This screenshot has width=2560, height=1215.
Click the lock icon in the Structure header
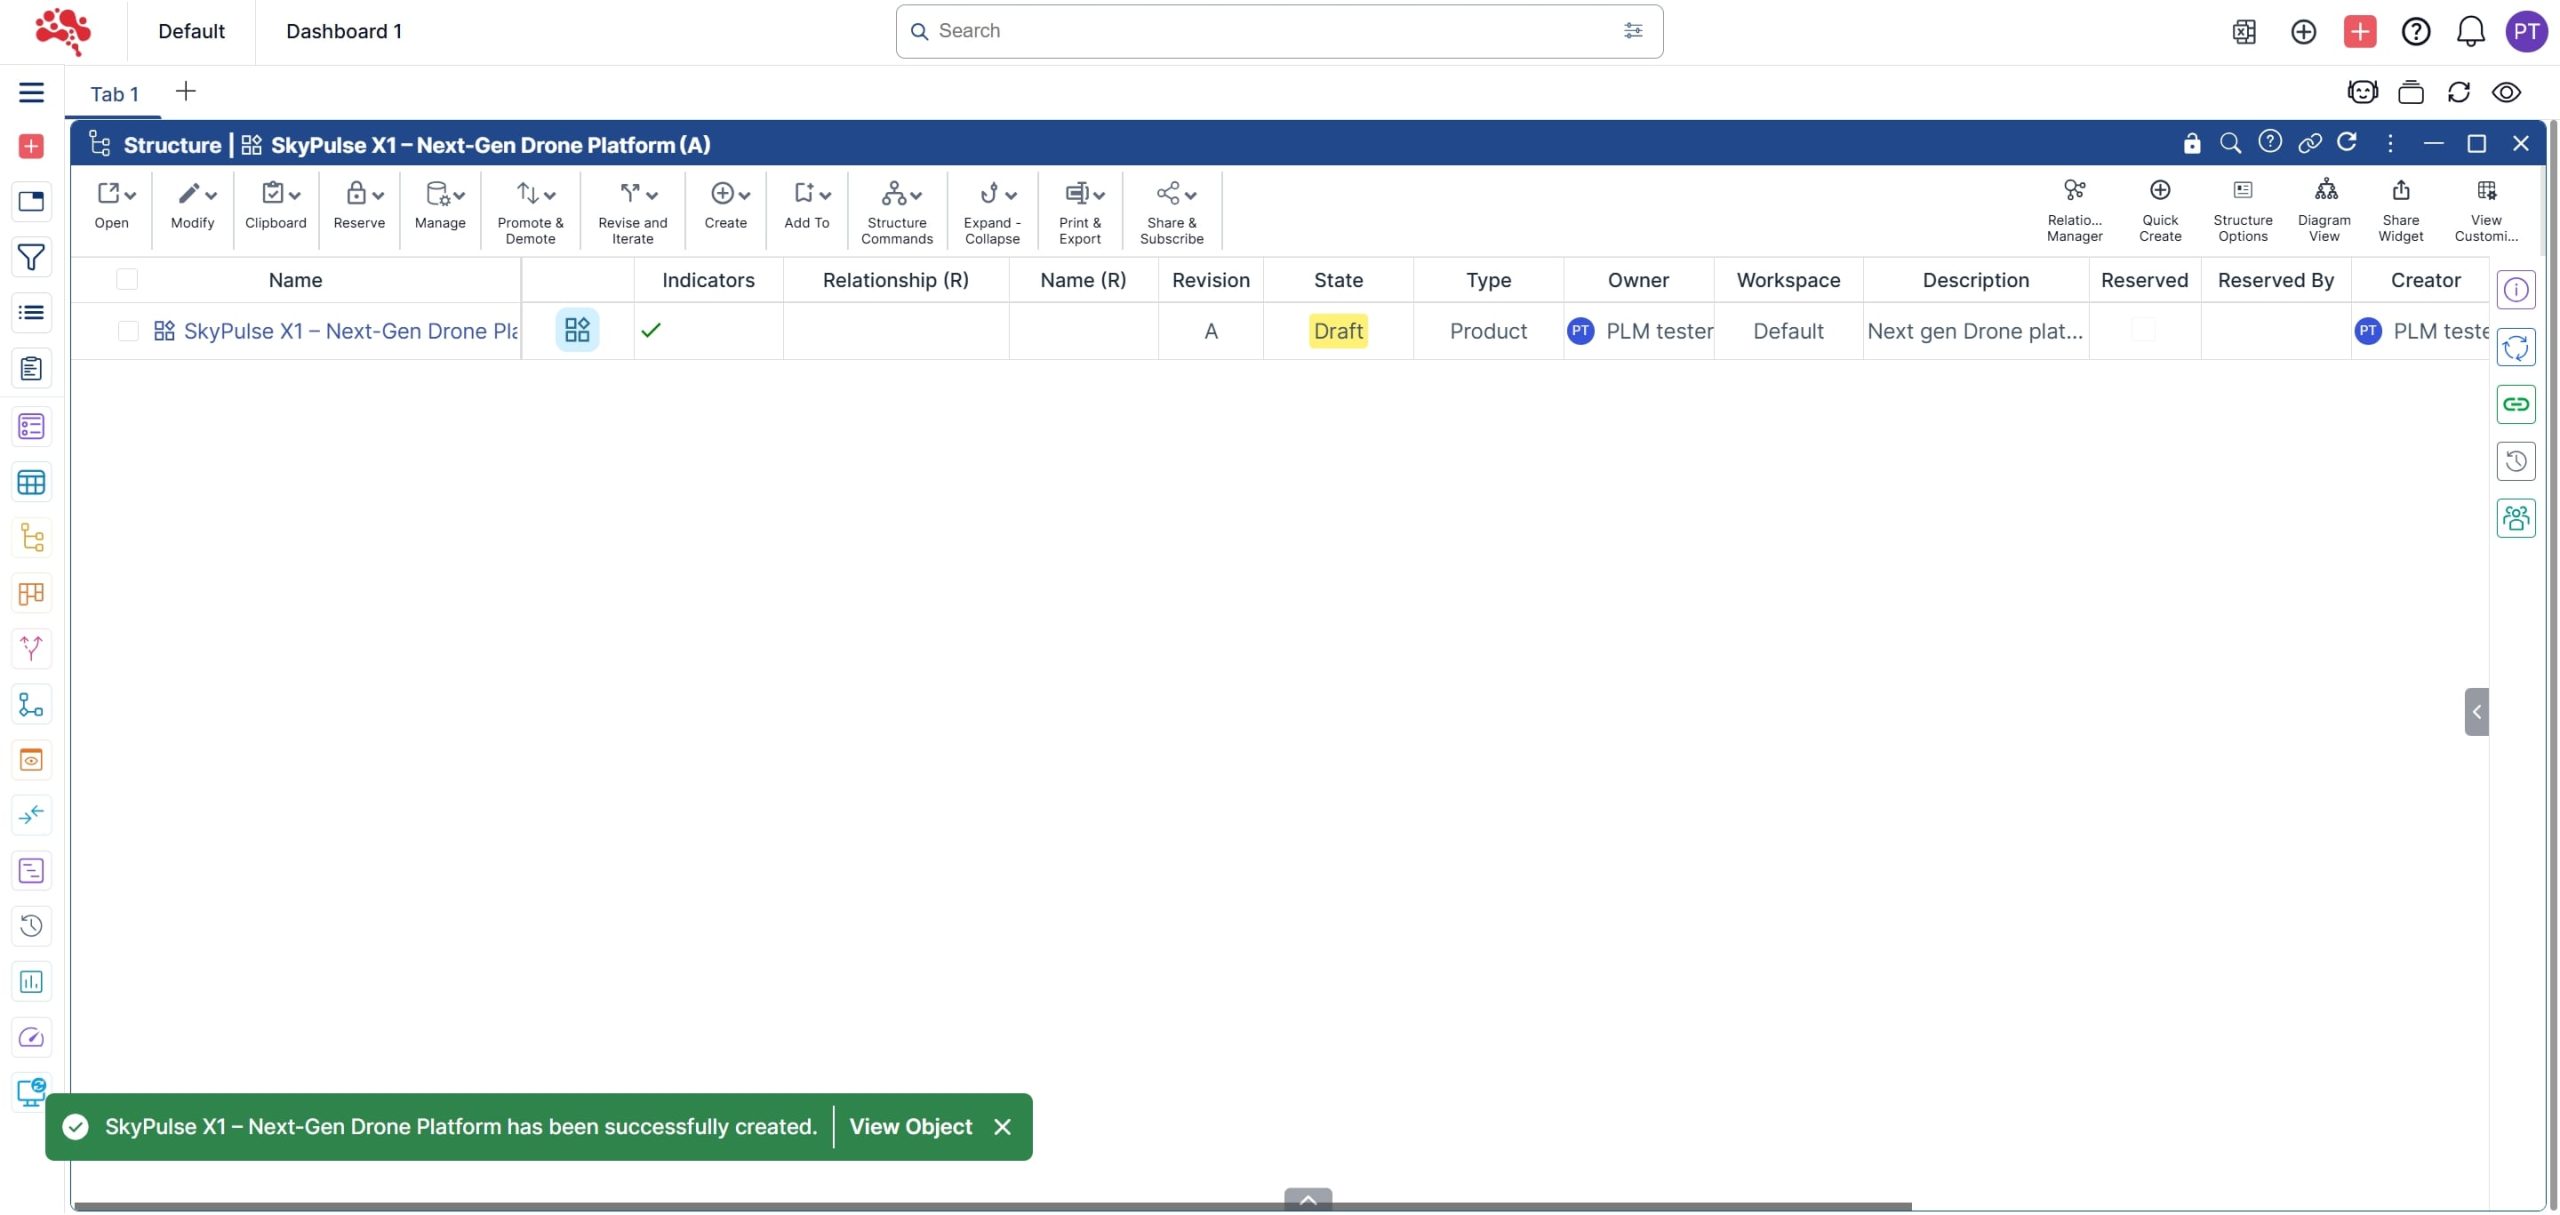coord(2191,144)
